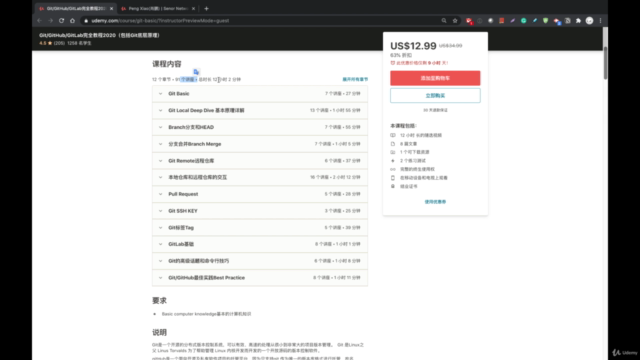Click the red extension icon with badge

coord(469,21)
